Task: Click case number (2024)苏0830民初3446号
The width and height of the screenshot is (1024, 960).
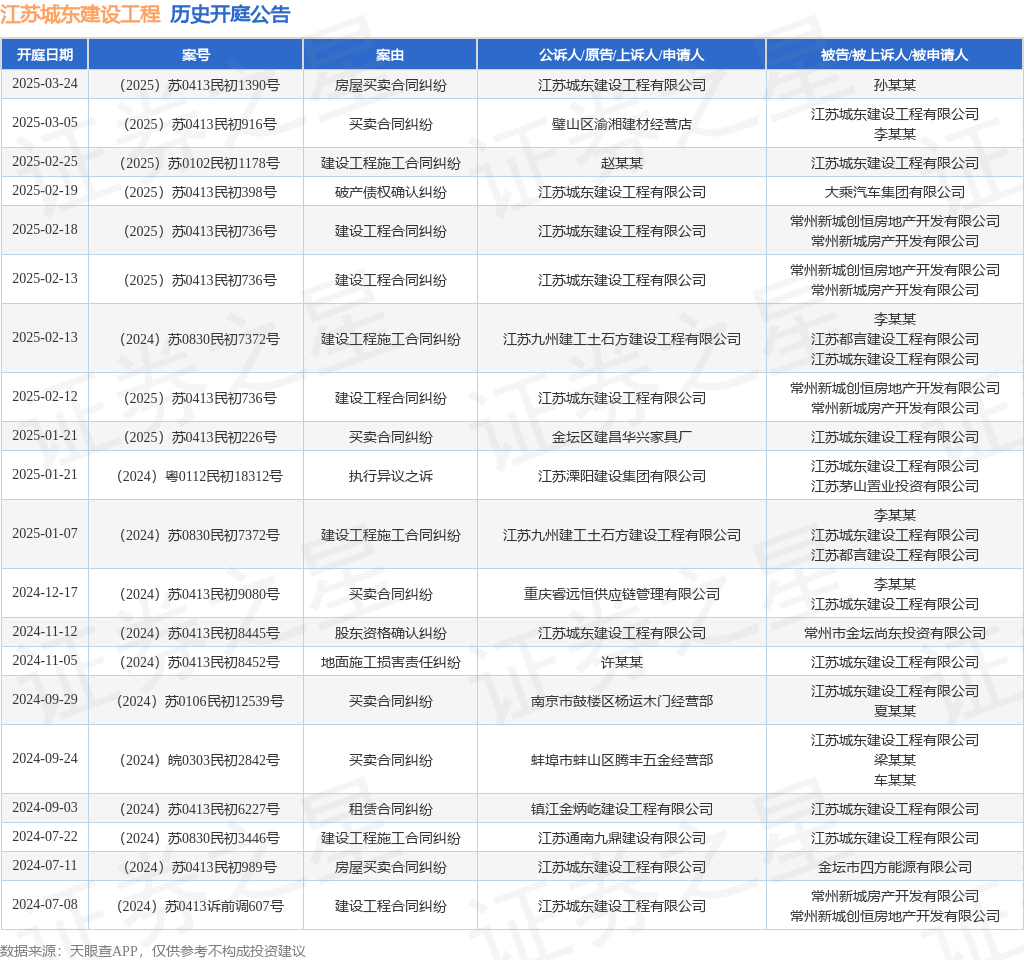Action: tap(199, 839)
